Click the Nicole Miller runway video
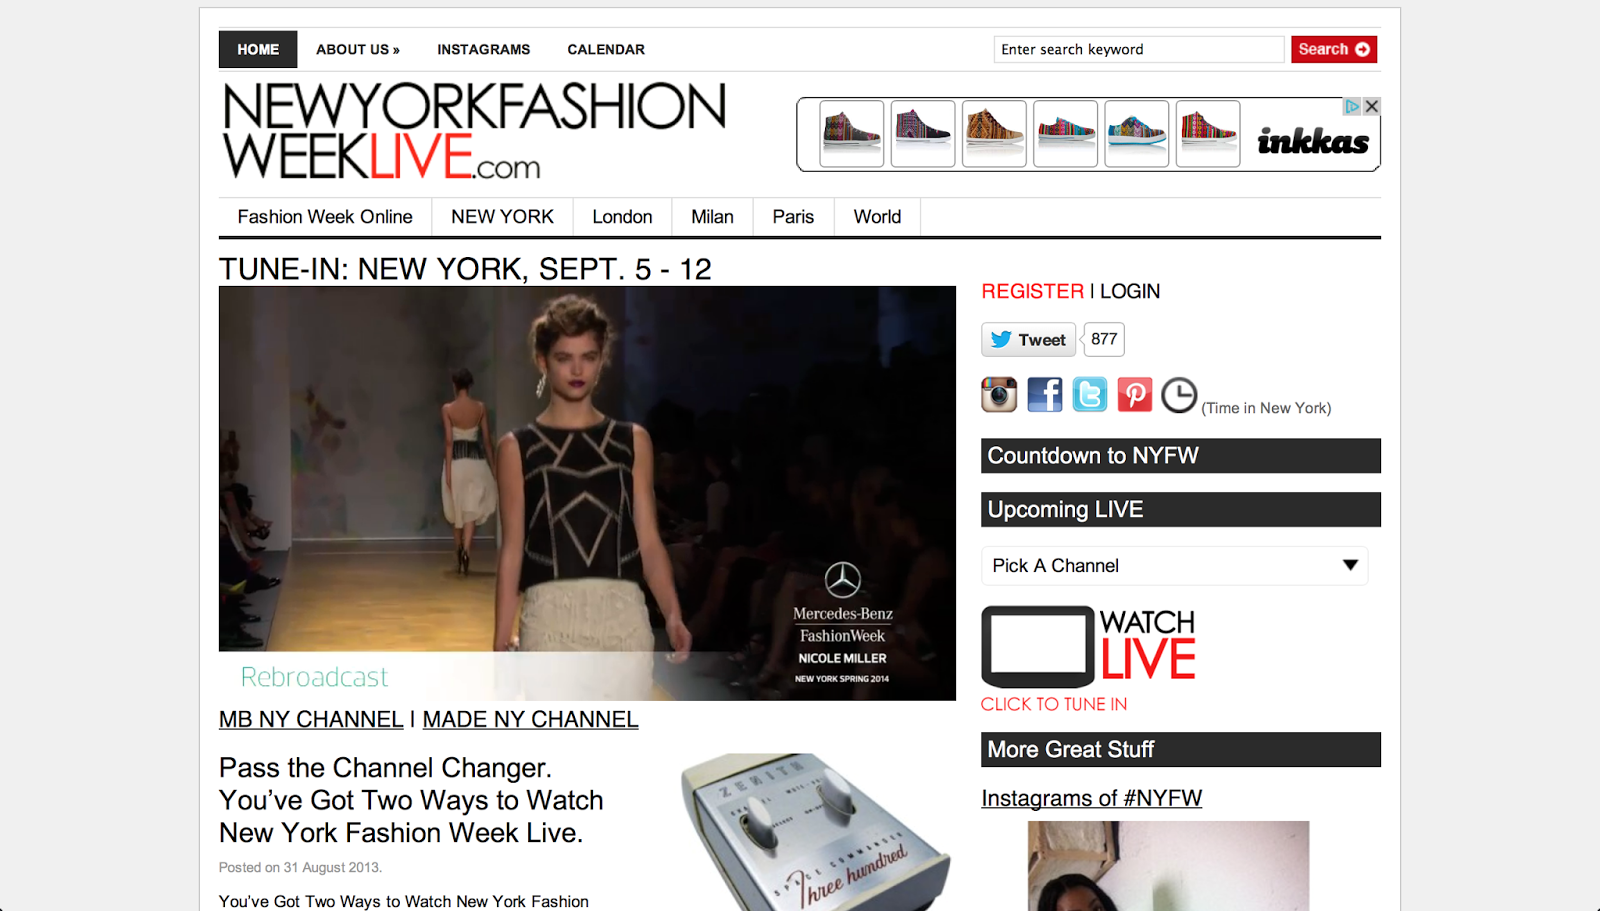 587,493
